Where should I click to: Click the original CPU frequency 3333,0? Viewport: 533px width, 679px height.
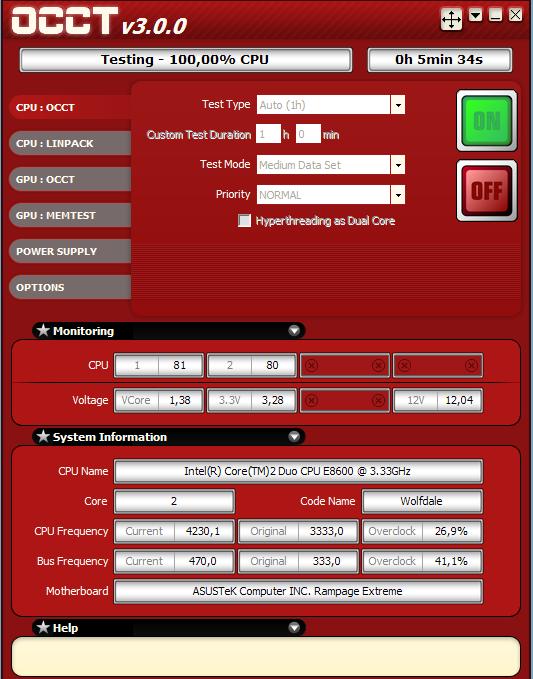[x=327, y=531]
